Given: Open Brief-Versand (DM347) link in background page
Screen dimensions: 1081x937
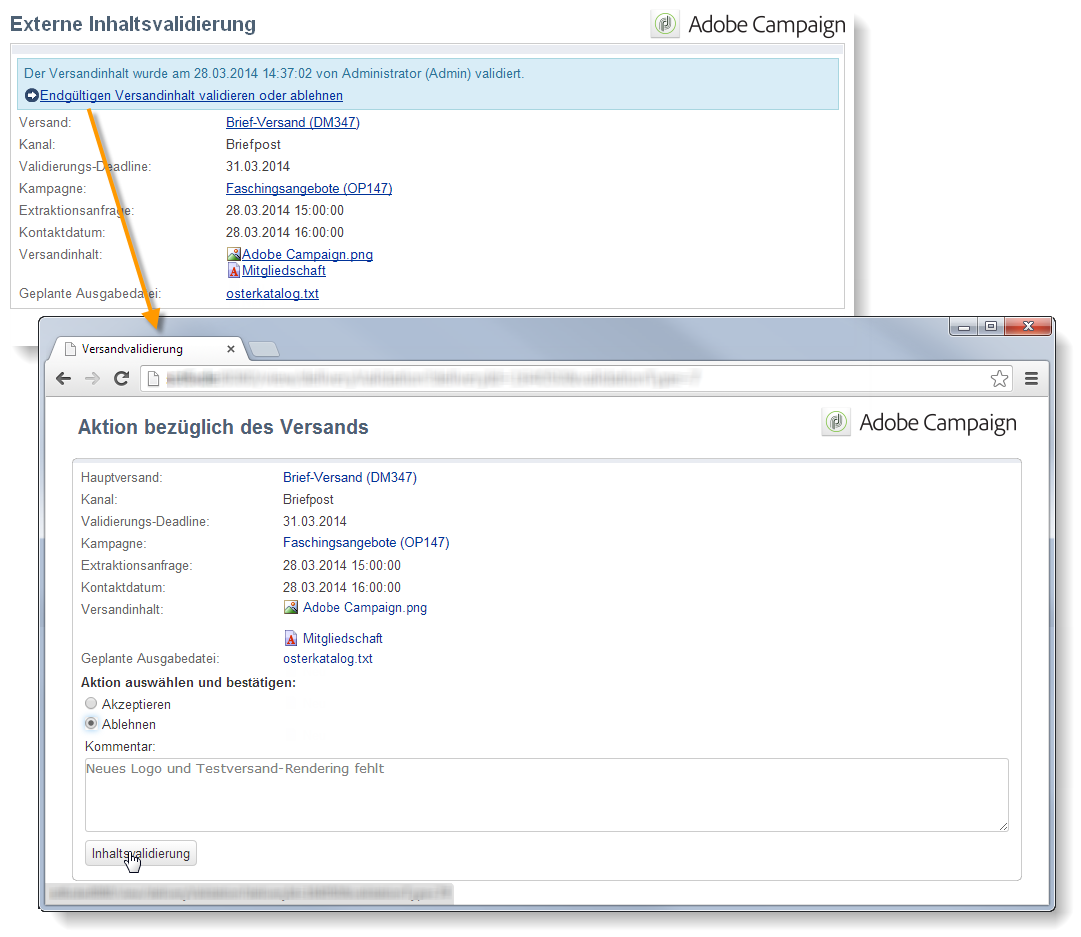Looking at the screenshot, I should (x=293, y=122).
